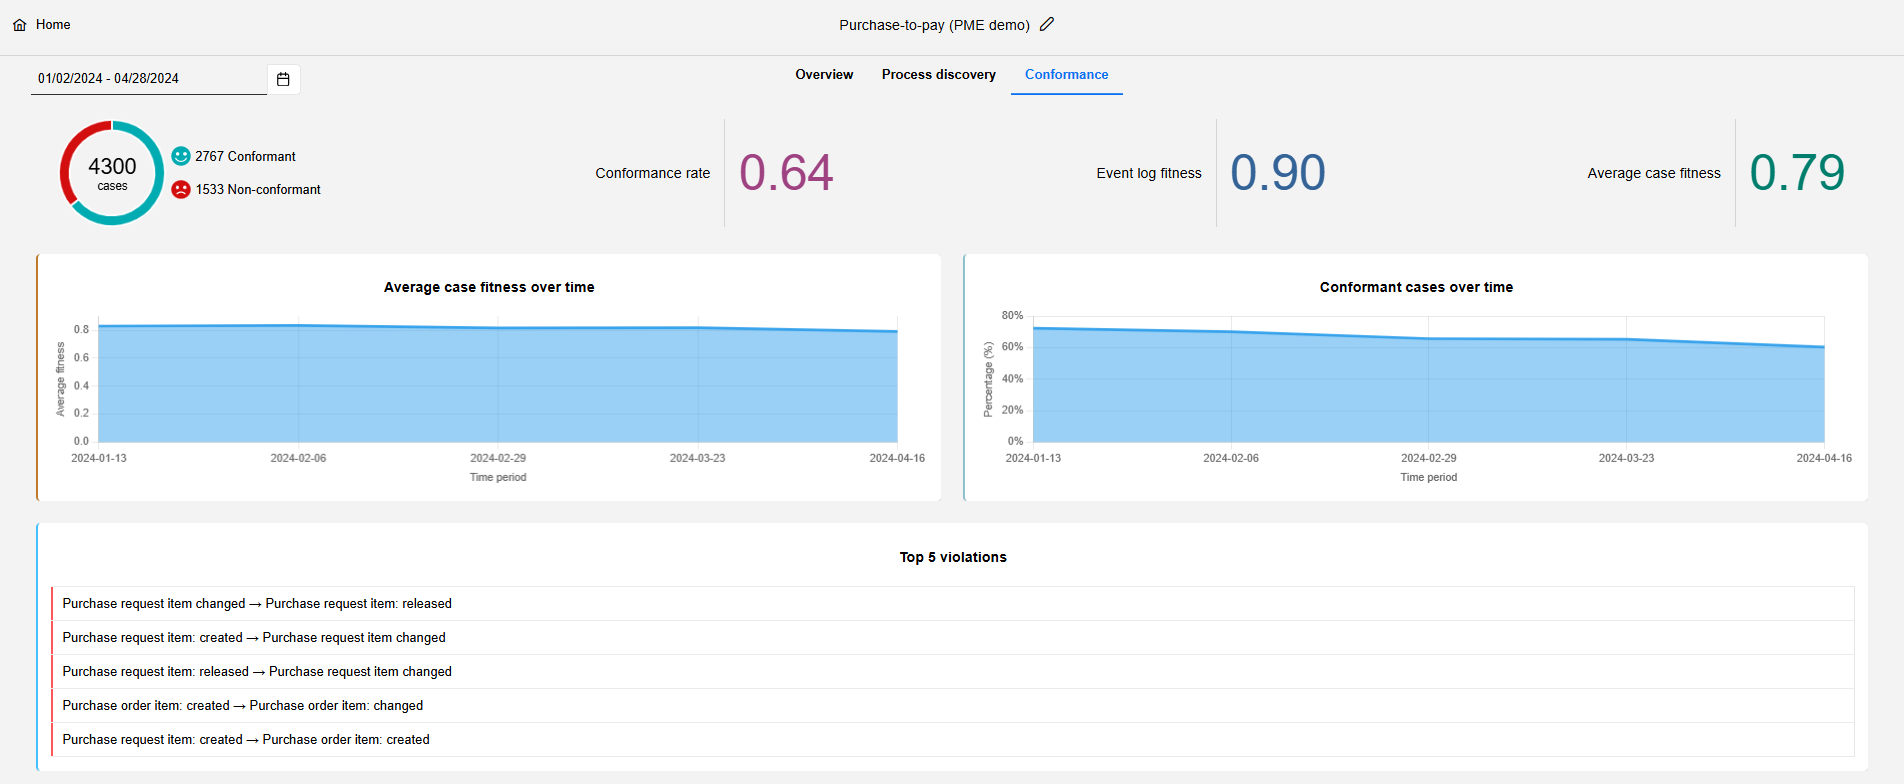The width and height of the screenshot is (1904, 784).
Task: Open violation 'released → Purchase request item changed'
Action: [257, 672]
